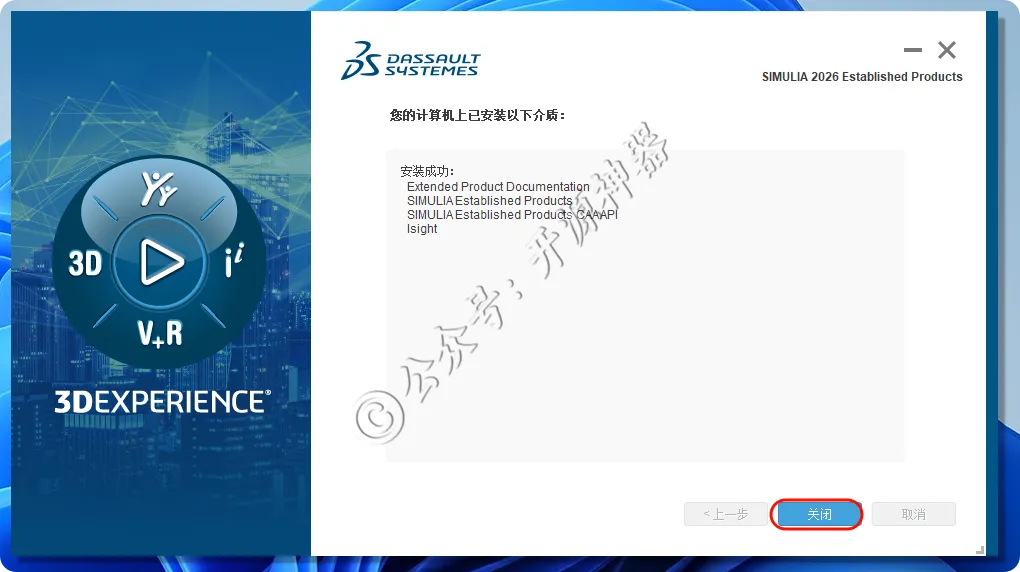Viewport: 1020px width, 572px height.
Task: Select the Isight entry
Action: tap(422, 229)
